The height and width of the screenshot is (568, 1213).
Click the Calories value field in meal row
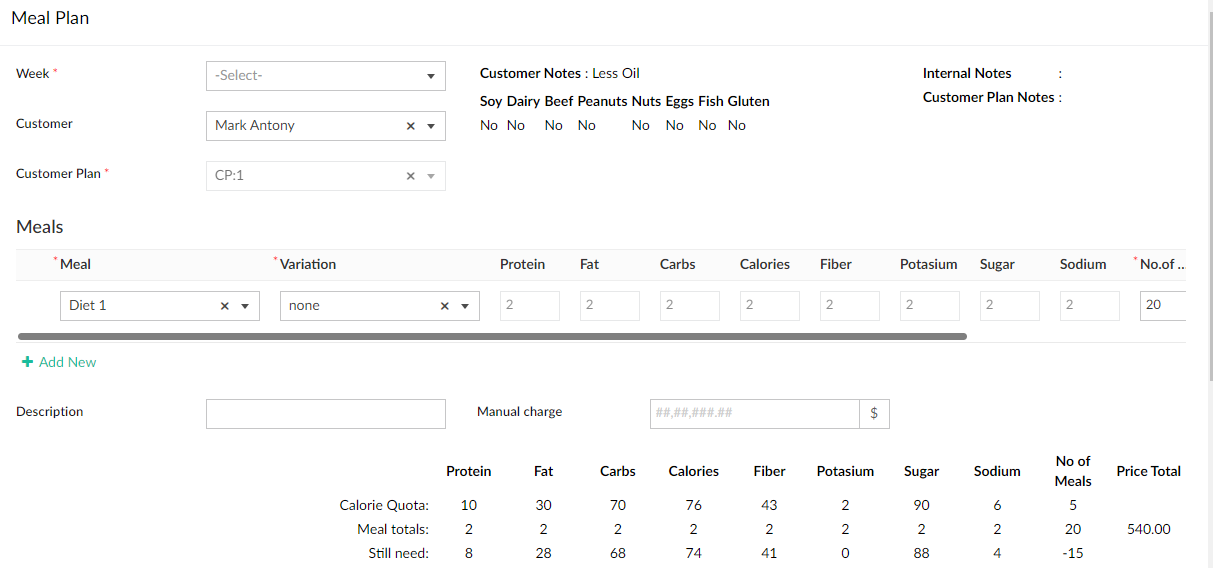tap(769, 306)
